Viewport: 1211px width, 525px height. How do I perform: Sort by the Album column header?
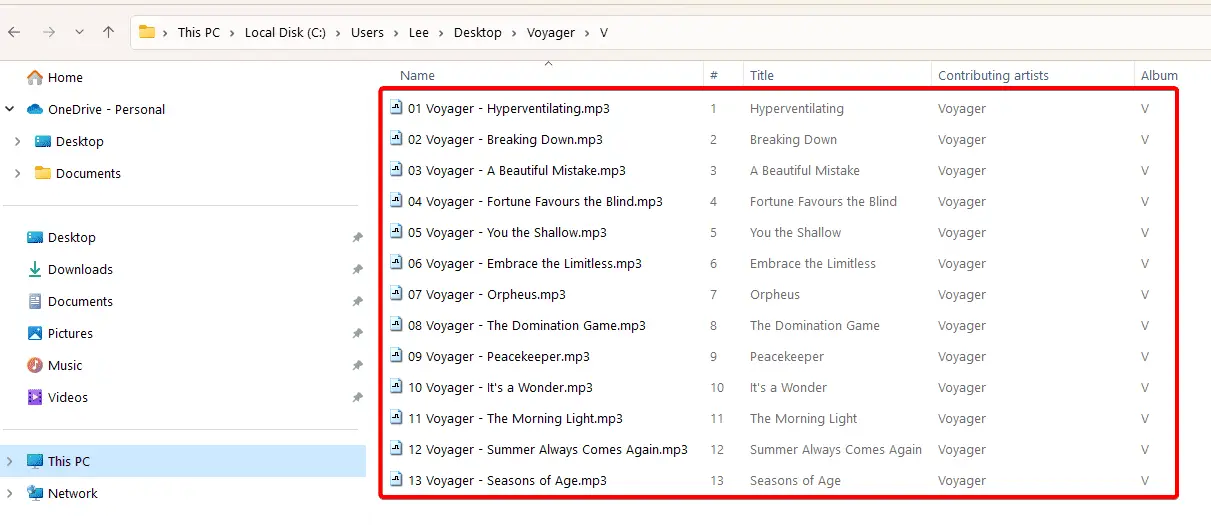(x=1159, y=75)
